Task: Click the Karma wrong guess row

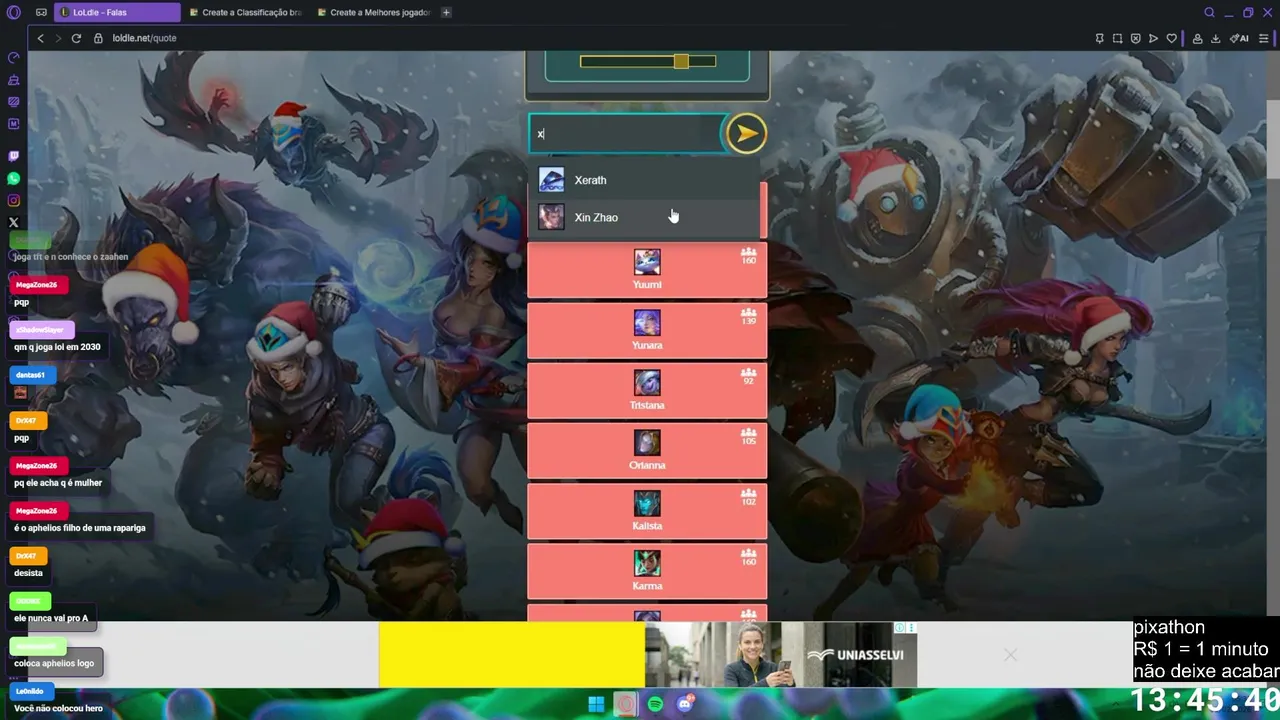Action: (647, 571)
